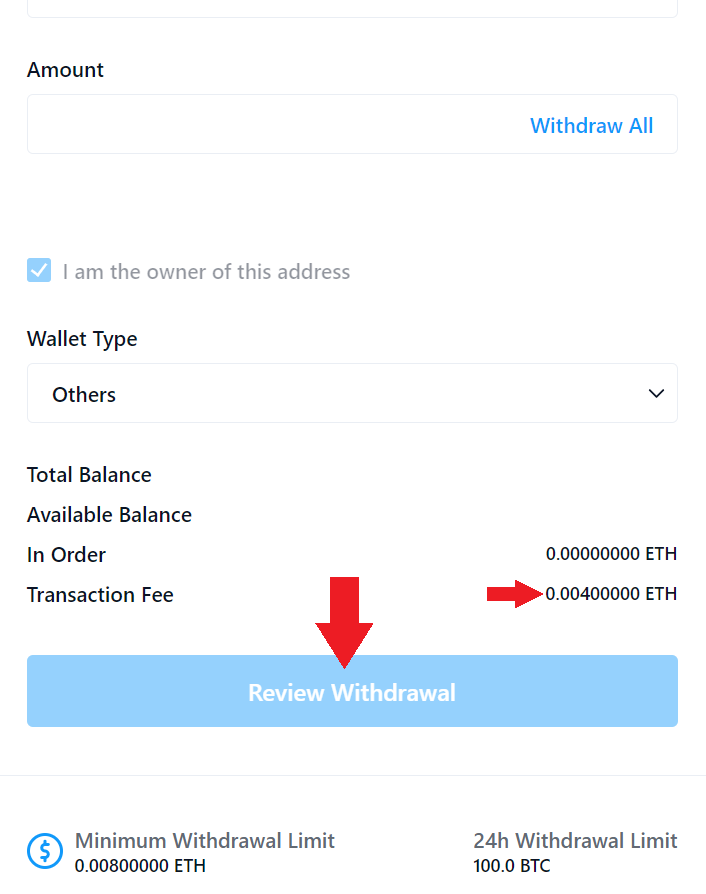The height and width of the screenshot is (894, 706).
Task: Click the Withdraw All link
Action: click(591, 125)
